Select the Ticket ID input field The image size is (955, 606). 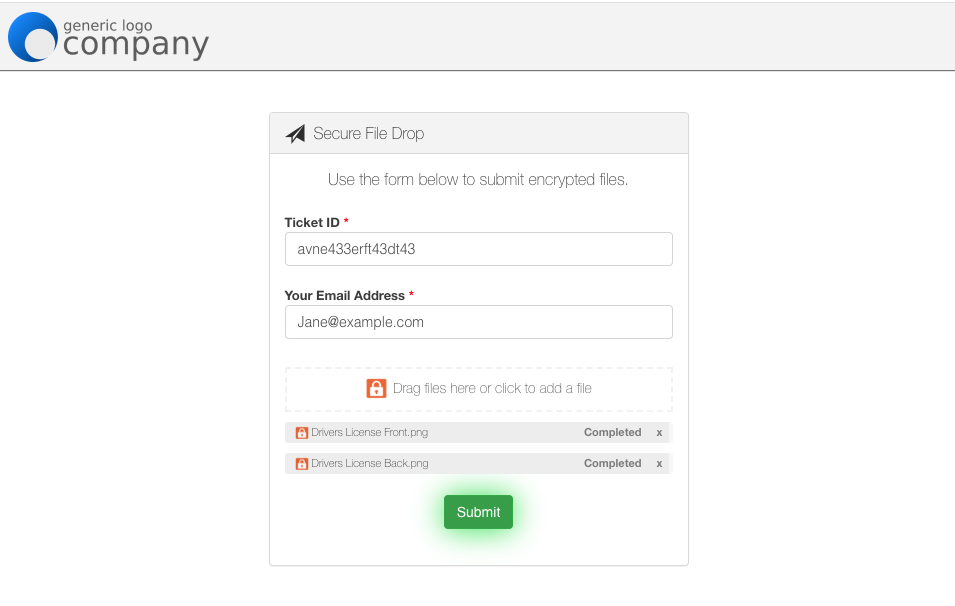click(x=478, y=248)
